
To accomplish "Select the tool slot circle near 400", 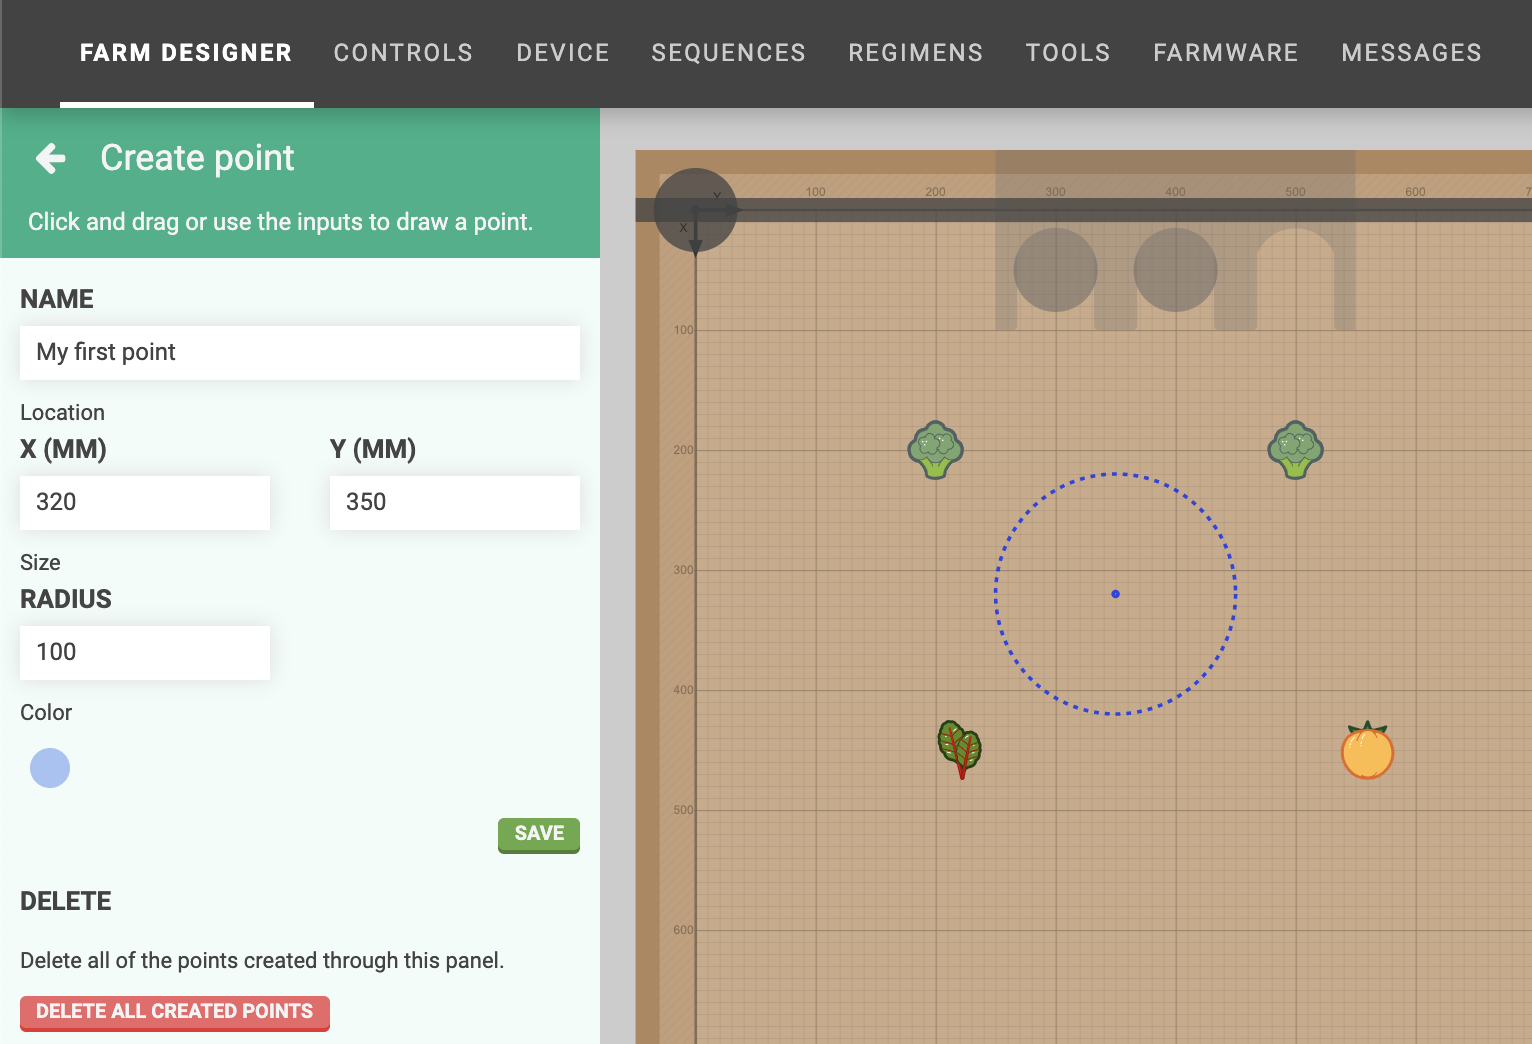I will click(x=1175, y=270).
